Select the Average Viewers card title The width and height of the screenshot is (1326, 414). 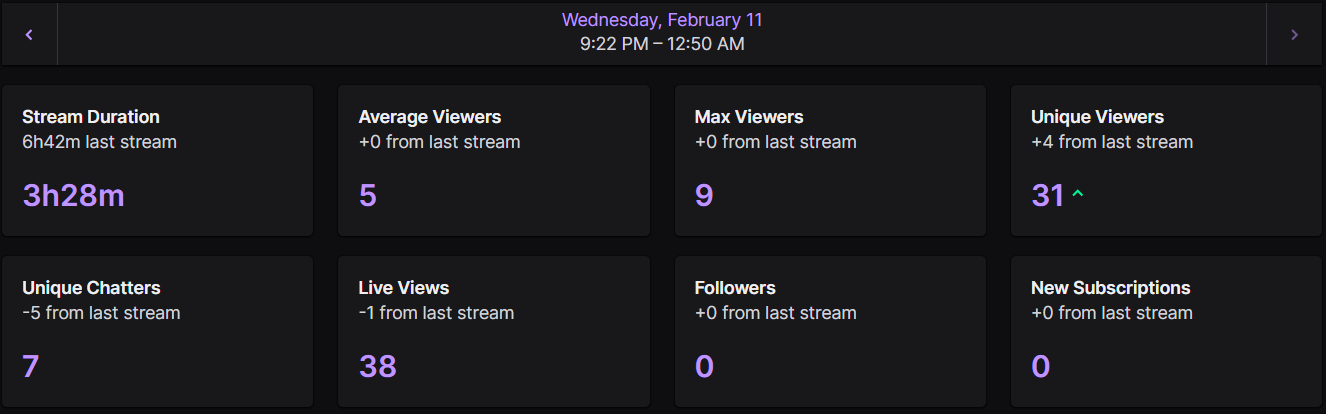(430, 117)
